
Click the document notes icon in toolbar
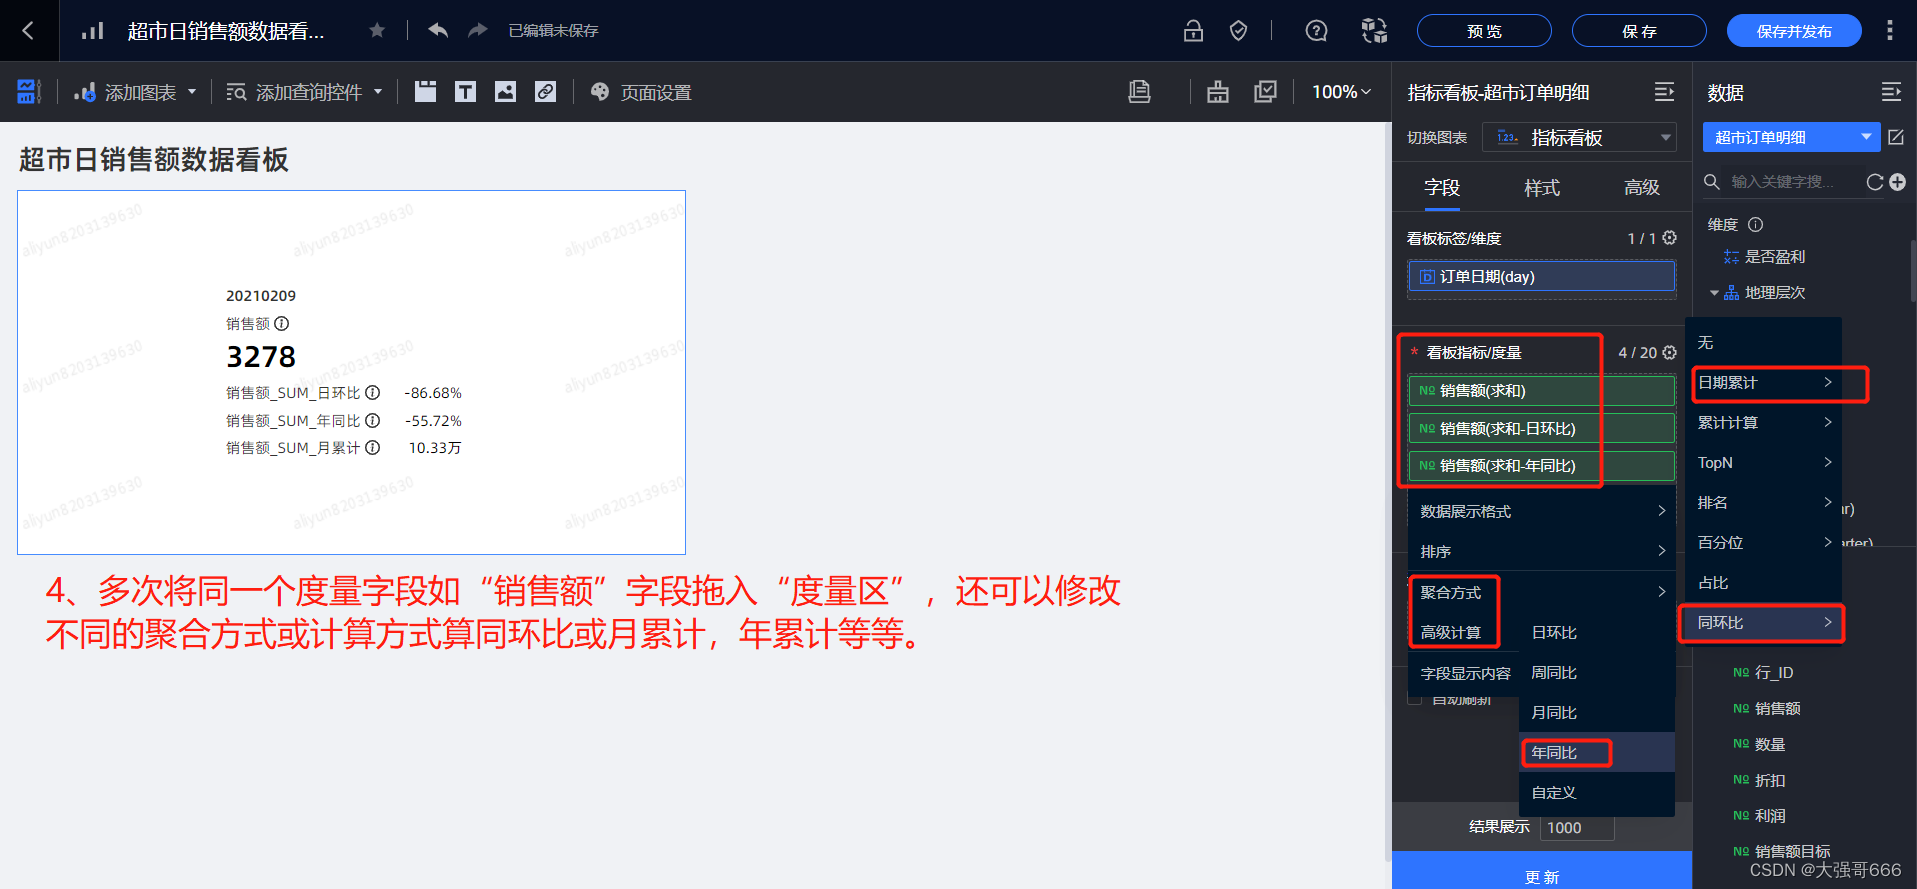1139,92
